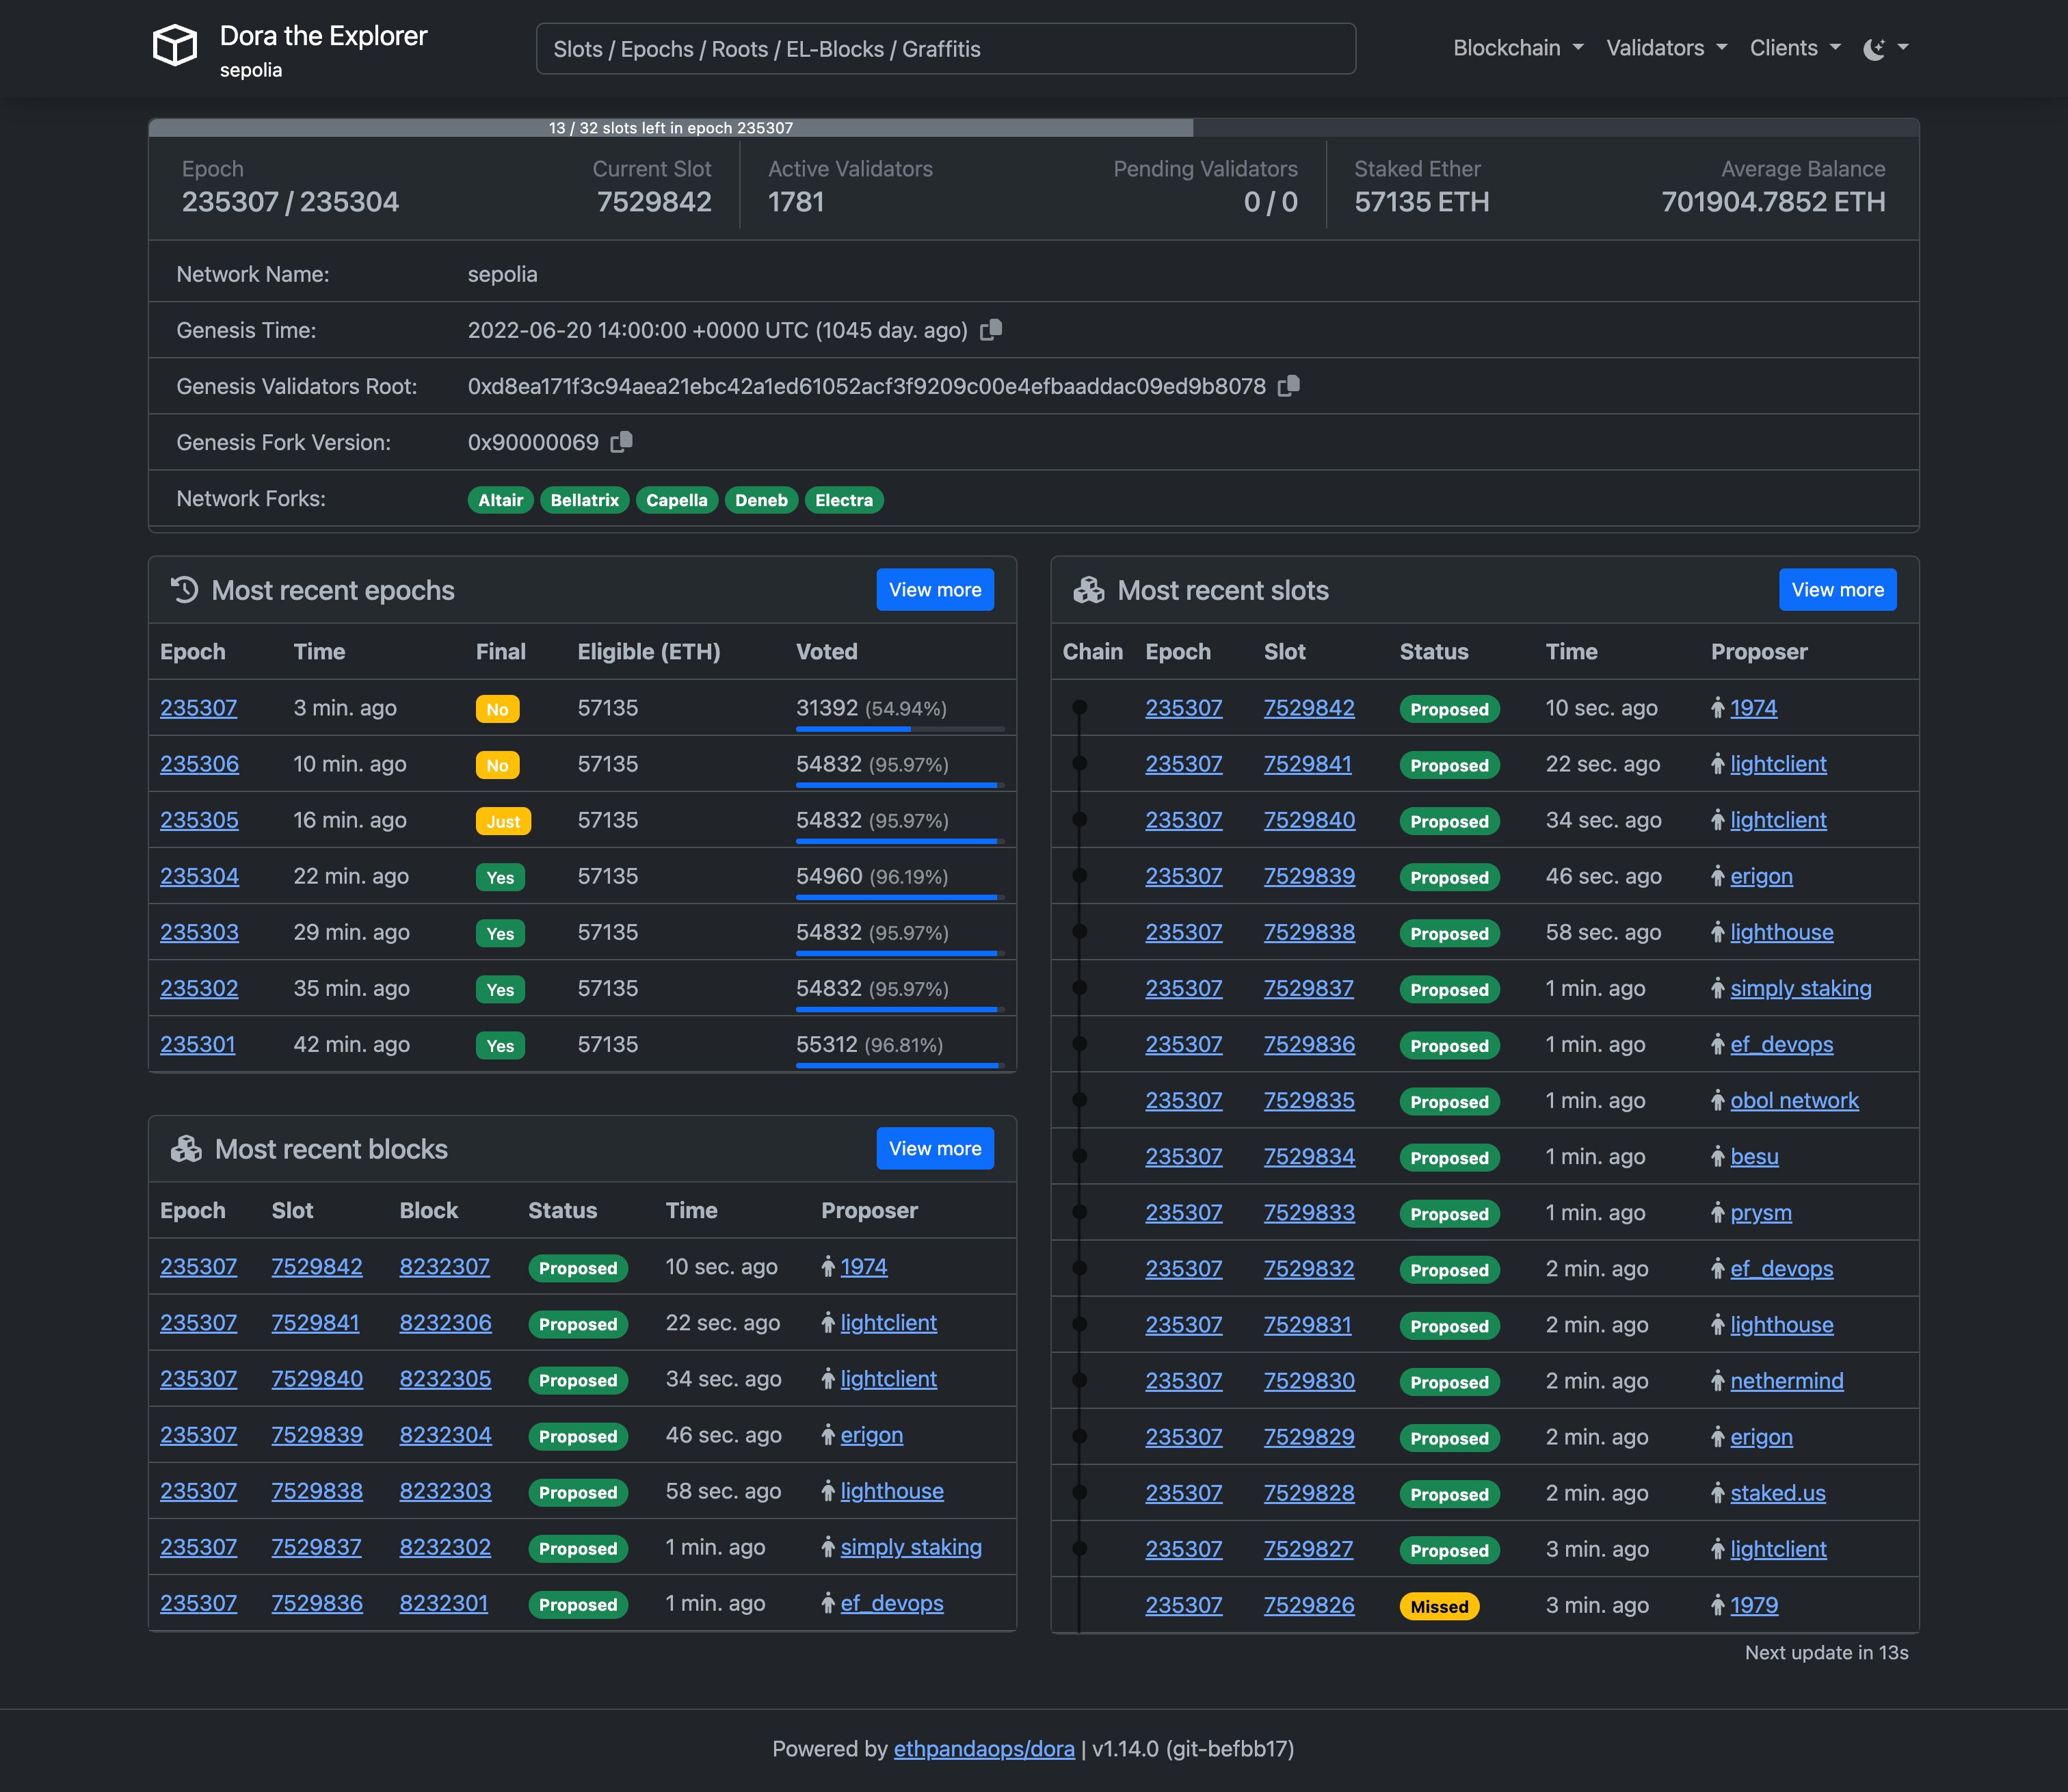Click the Deneb fork badge

761,500
